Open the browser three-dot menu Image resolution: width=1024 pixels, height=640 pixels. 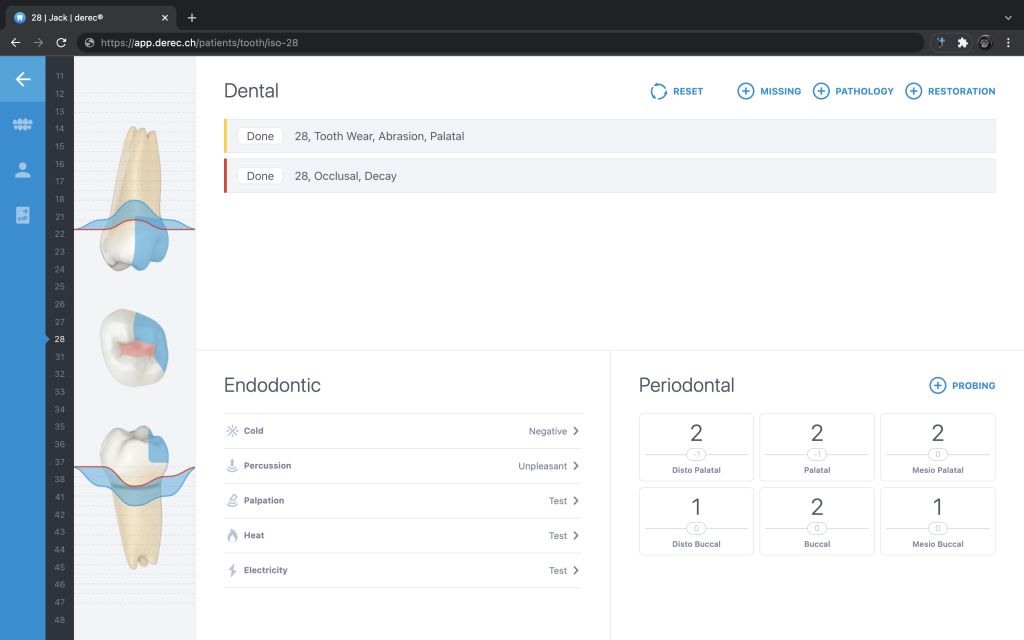click(1008, 42)
